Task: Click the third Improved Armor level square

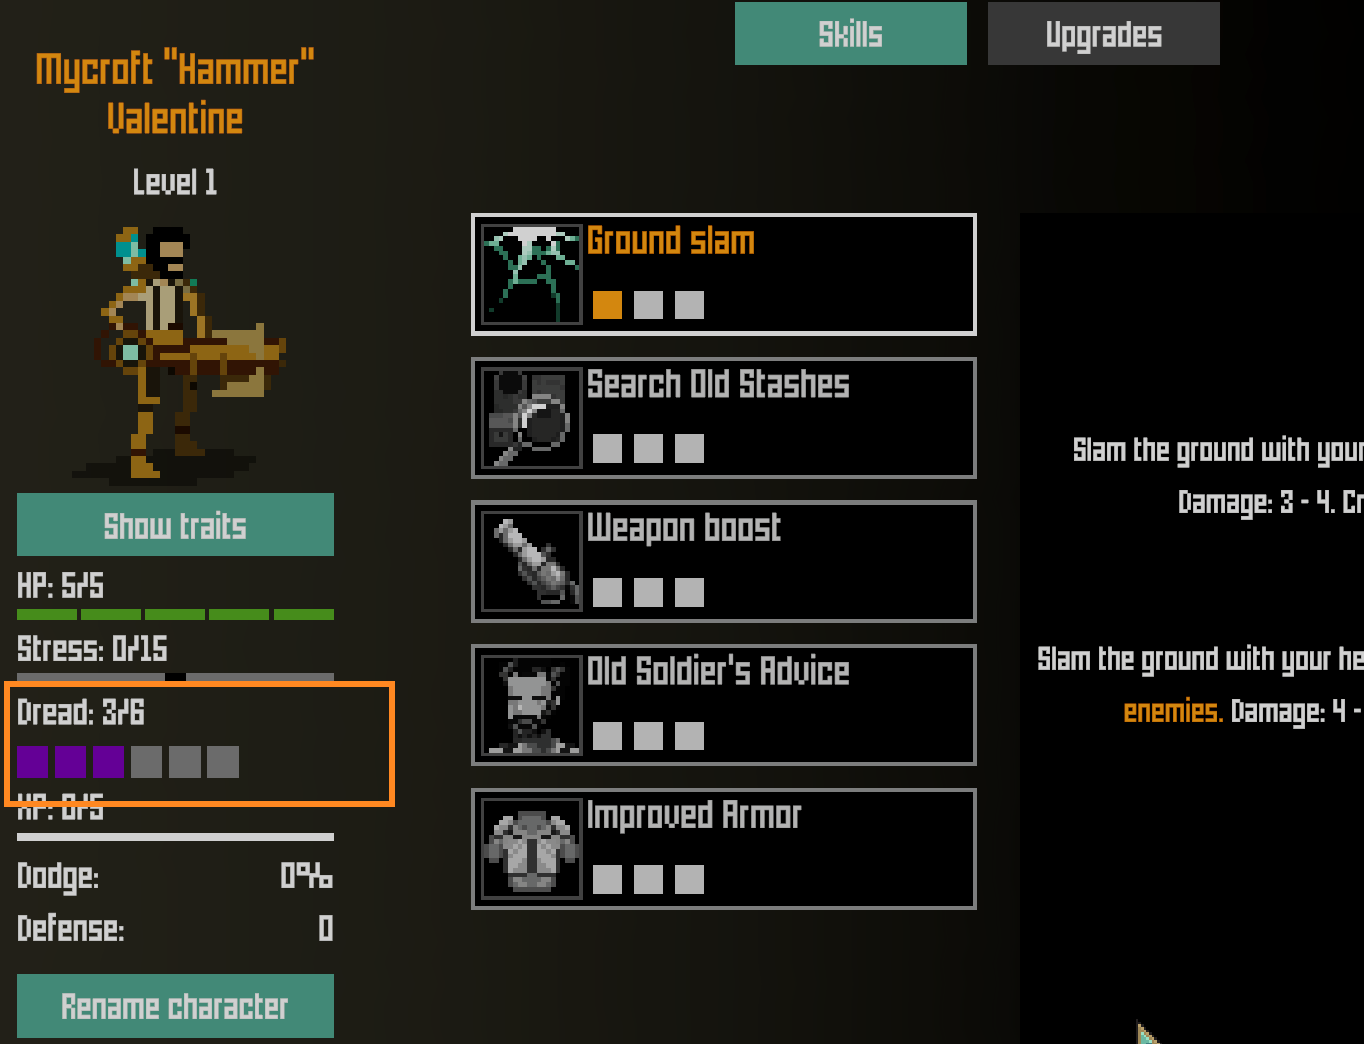Action: [x=689, y=880]
